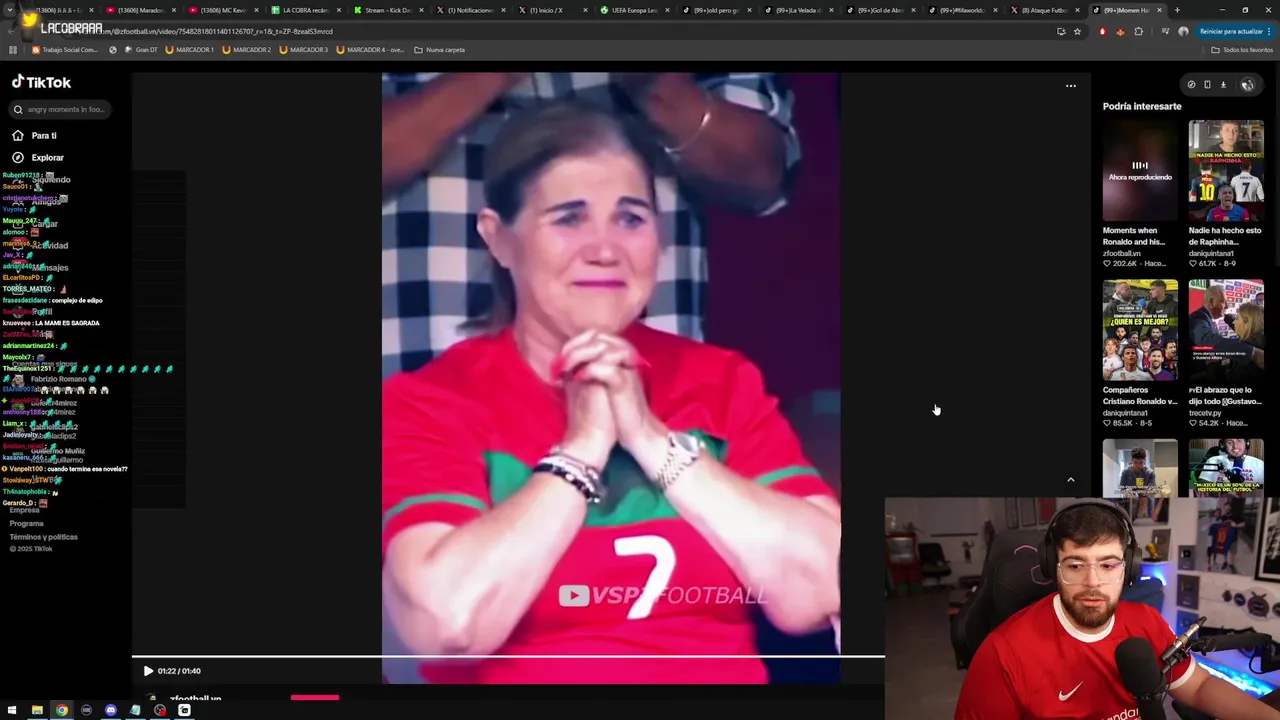Image resolution: width=1280 pixels, height=720 pixels.
Task: Click the 'Moments when Ronaldo and his...' title
Action: pyautogui.click(x=1135, y=236)
